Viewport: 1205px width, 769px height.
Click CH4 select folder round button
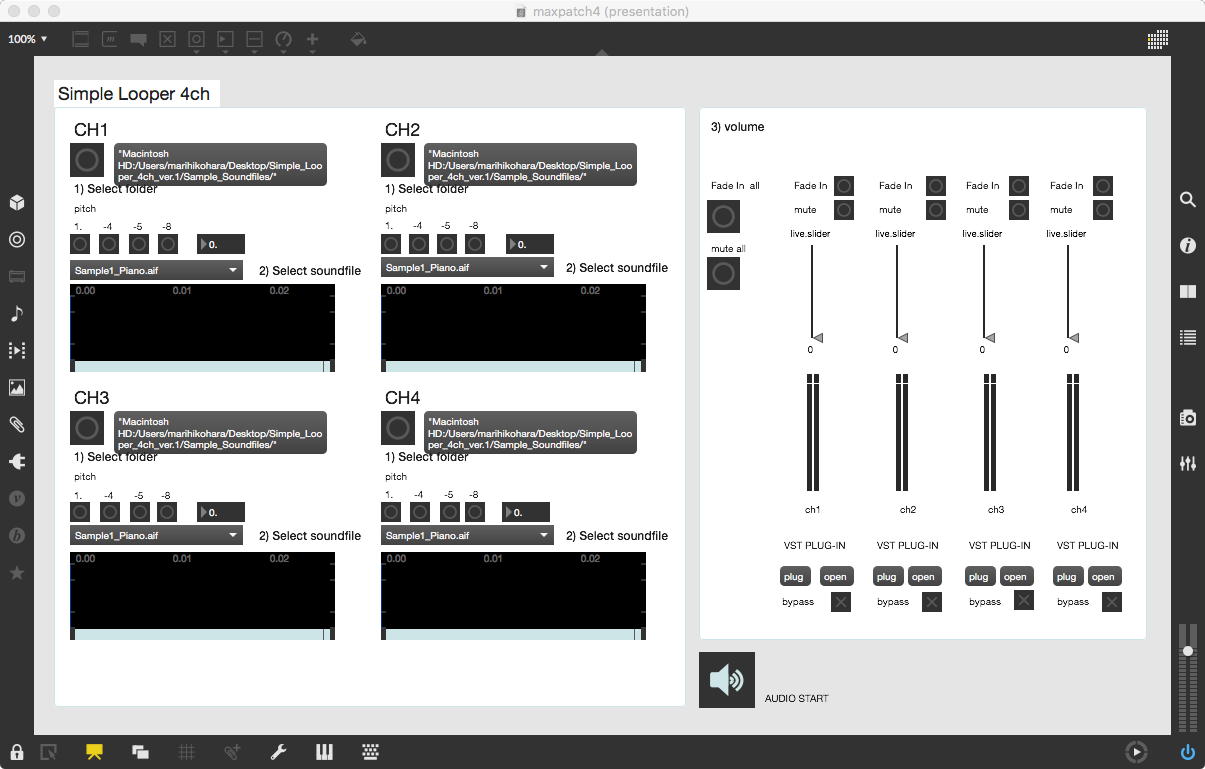click(398, 427)
